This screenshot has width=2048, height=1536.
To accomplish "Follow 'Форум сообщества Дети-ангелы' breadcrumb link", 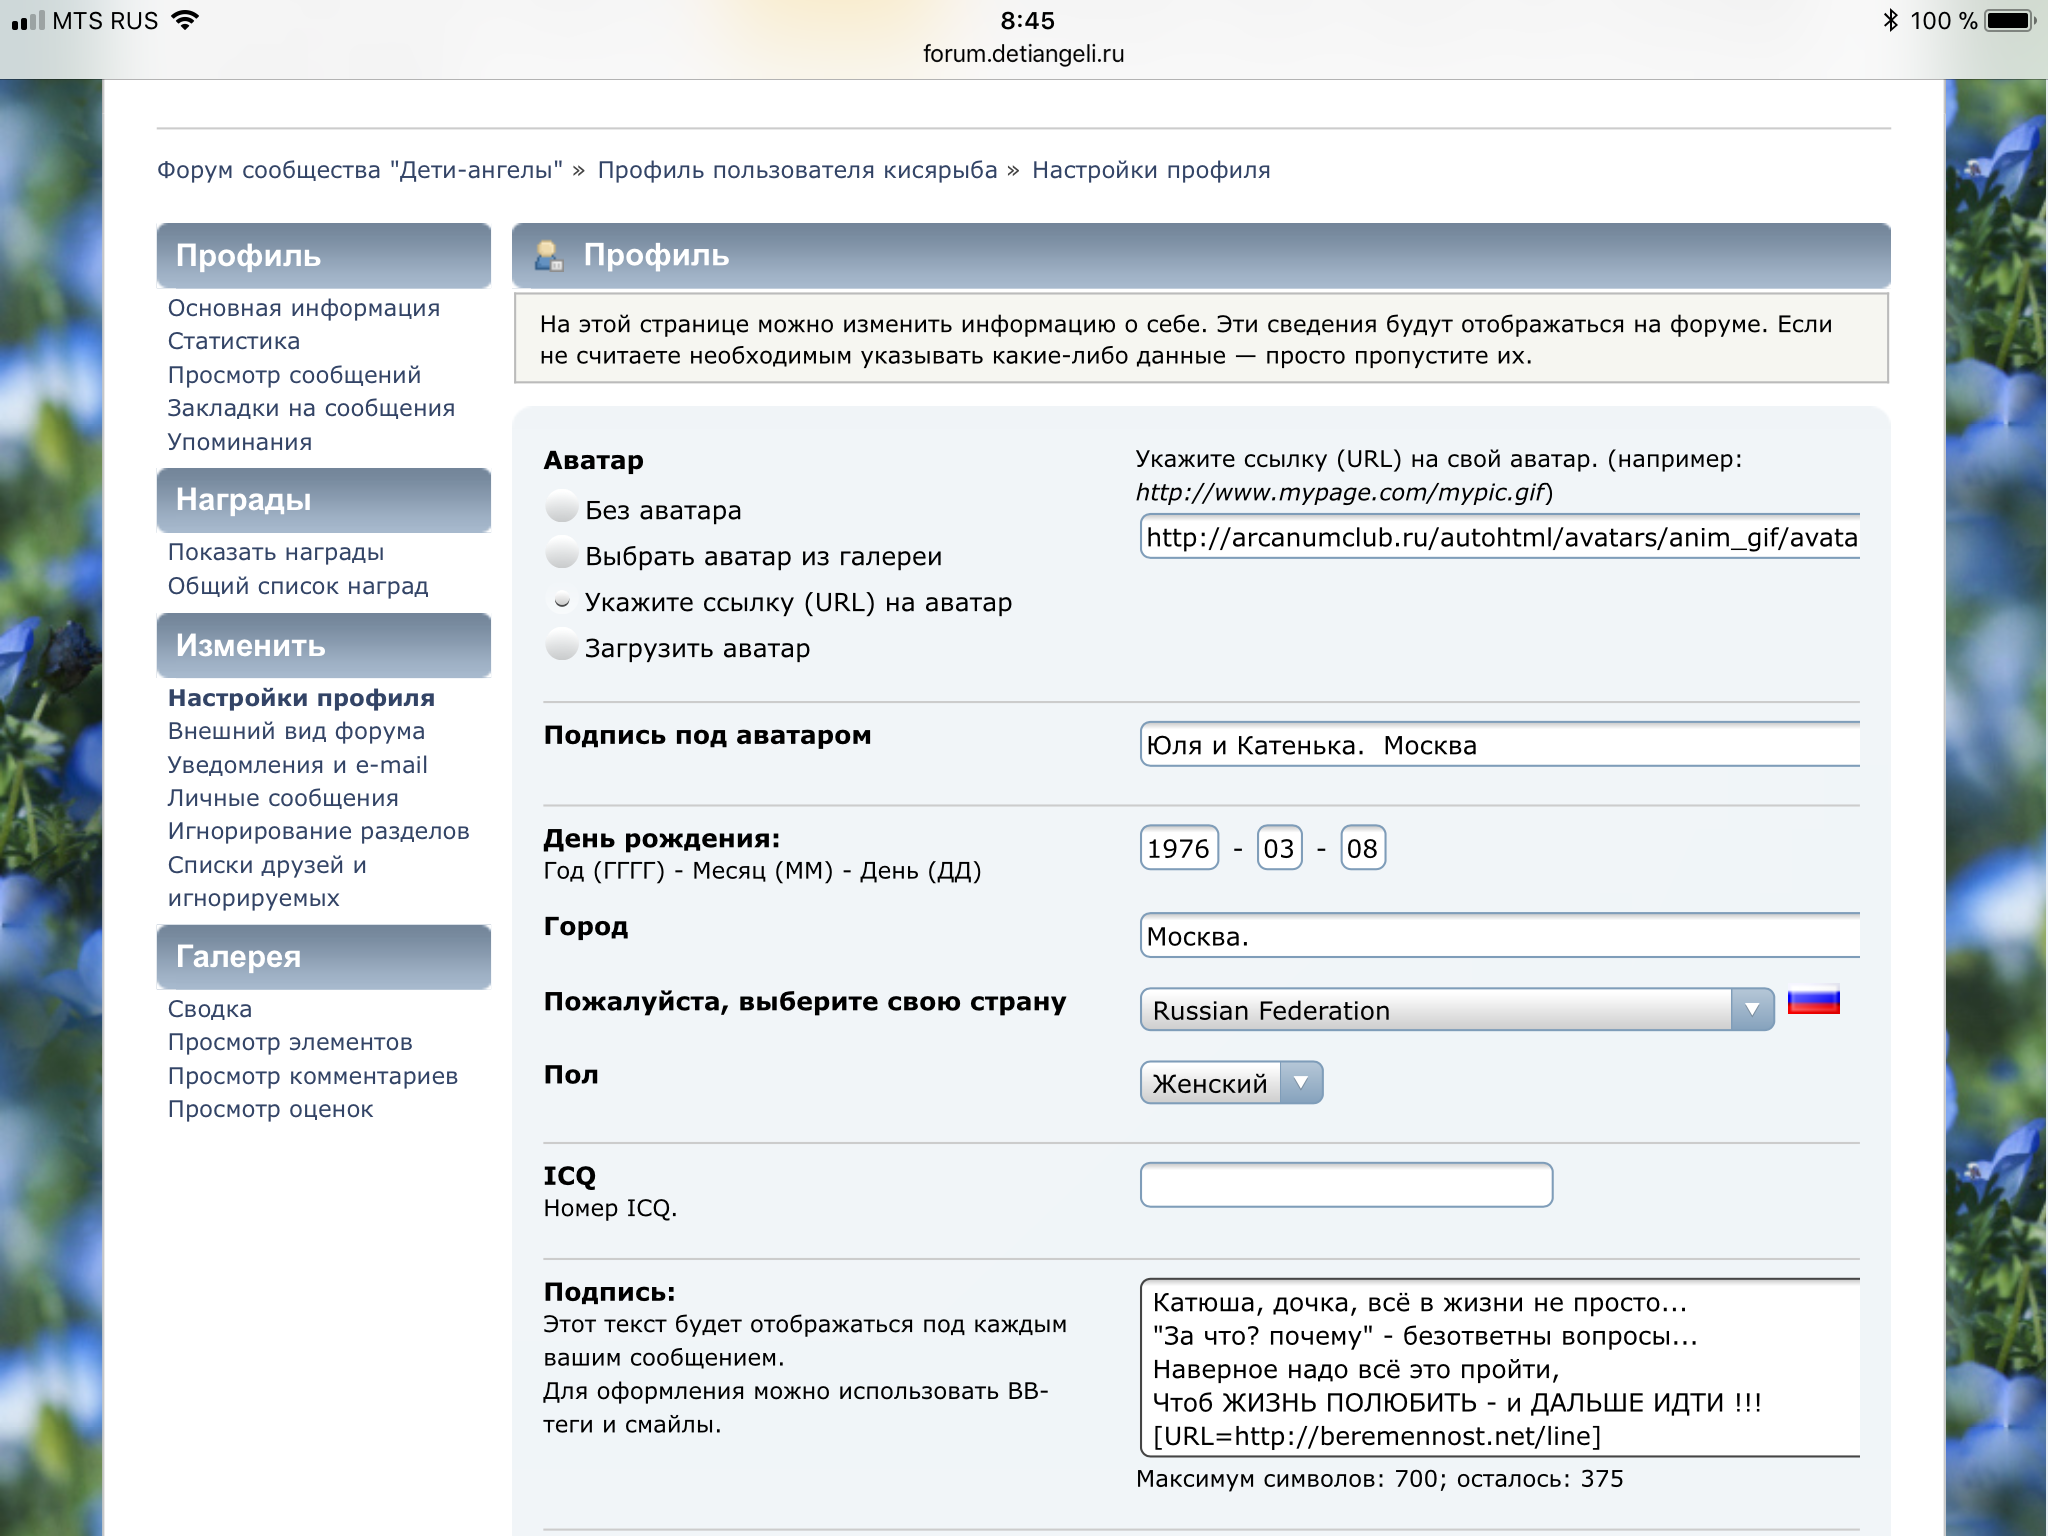I will [359, 170].
